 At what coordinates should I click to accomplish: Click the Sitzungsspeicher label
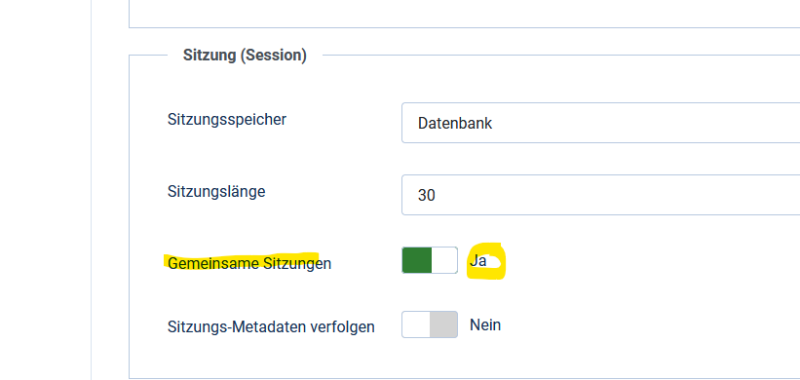(227, 120)
